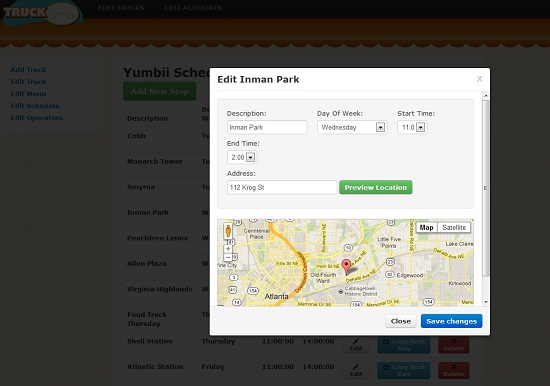
Task: Click the red location marker pin
Action: click(x=346, y=267)
